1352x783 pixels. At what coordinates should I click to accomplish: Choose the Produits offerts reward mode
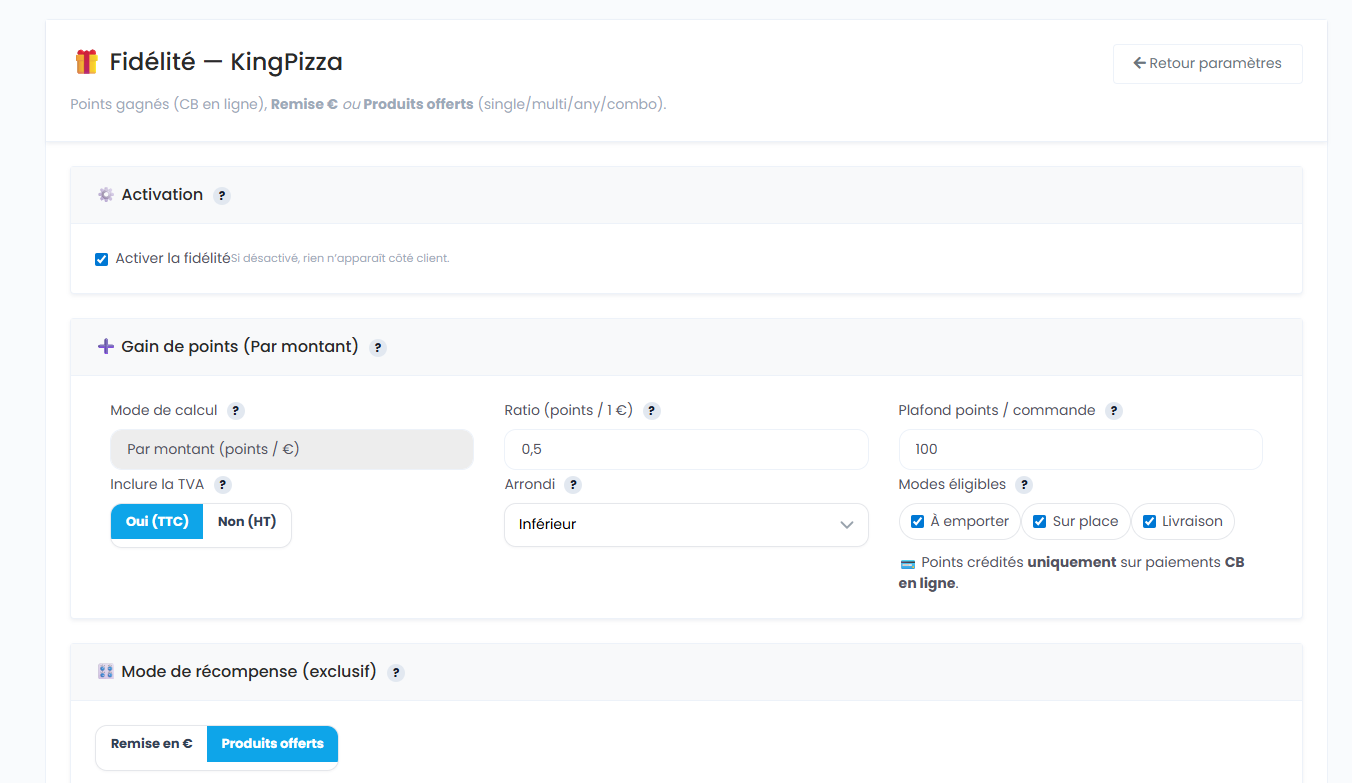tap(272, 744)
